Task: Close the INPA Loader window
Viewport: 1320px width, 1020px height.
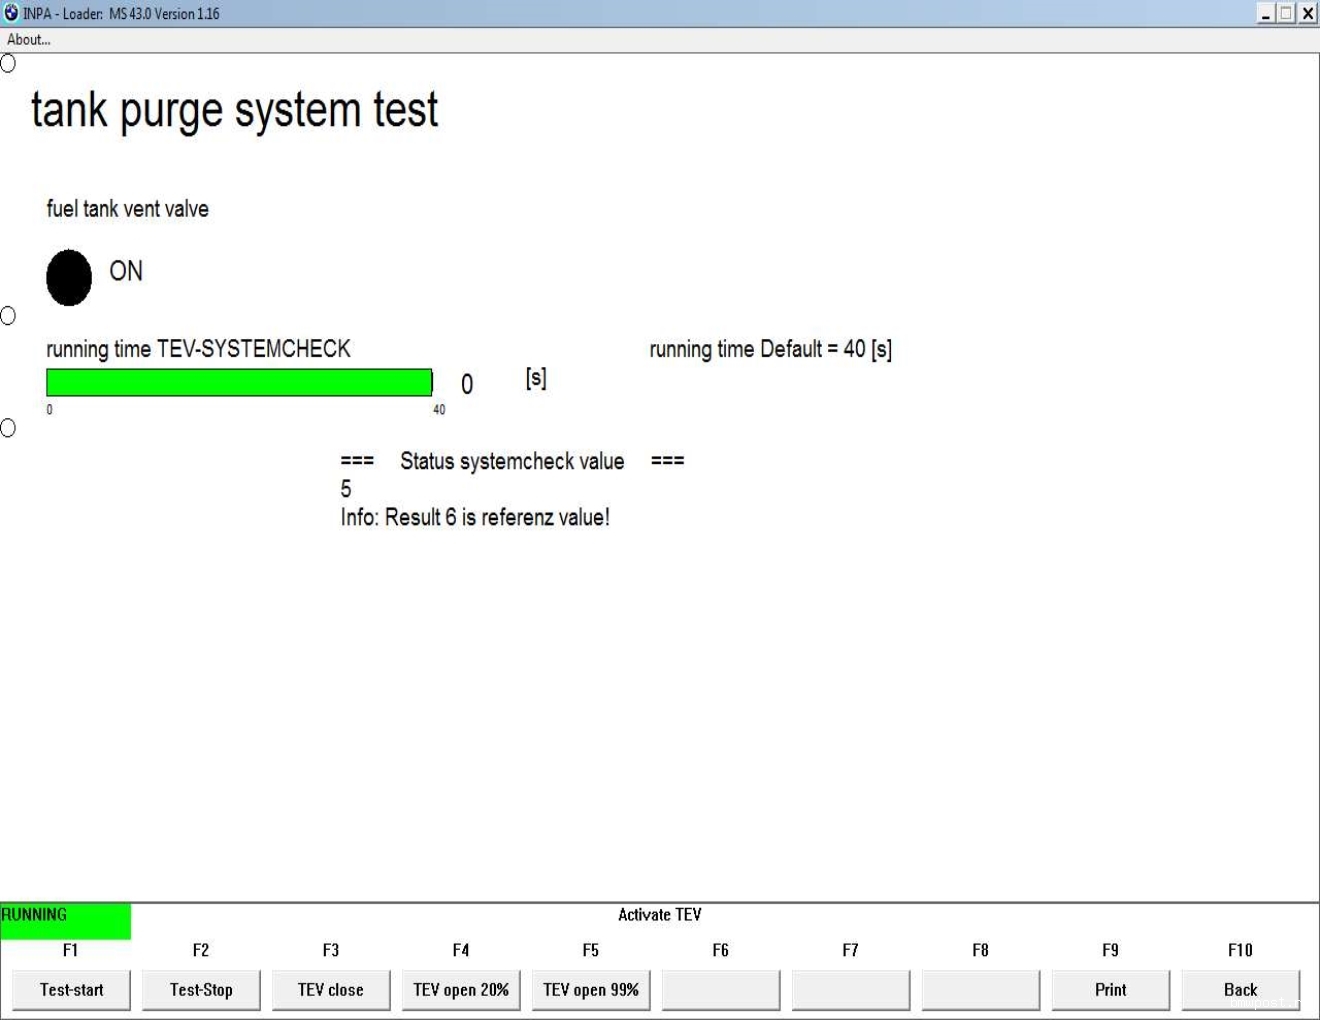Action: pos(1307,13)
